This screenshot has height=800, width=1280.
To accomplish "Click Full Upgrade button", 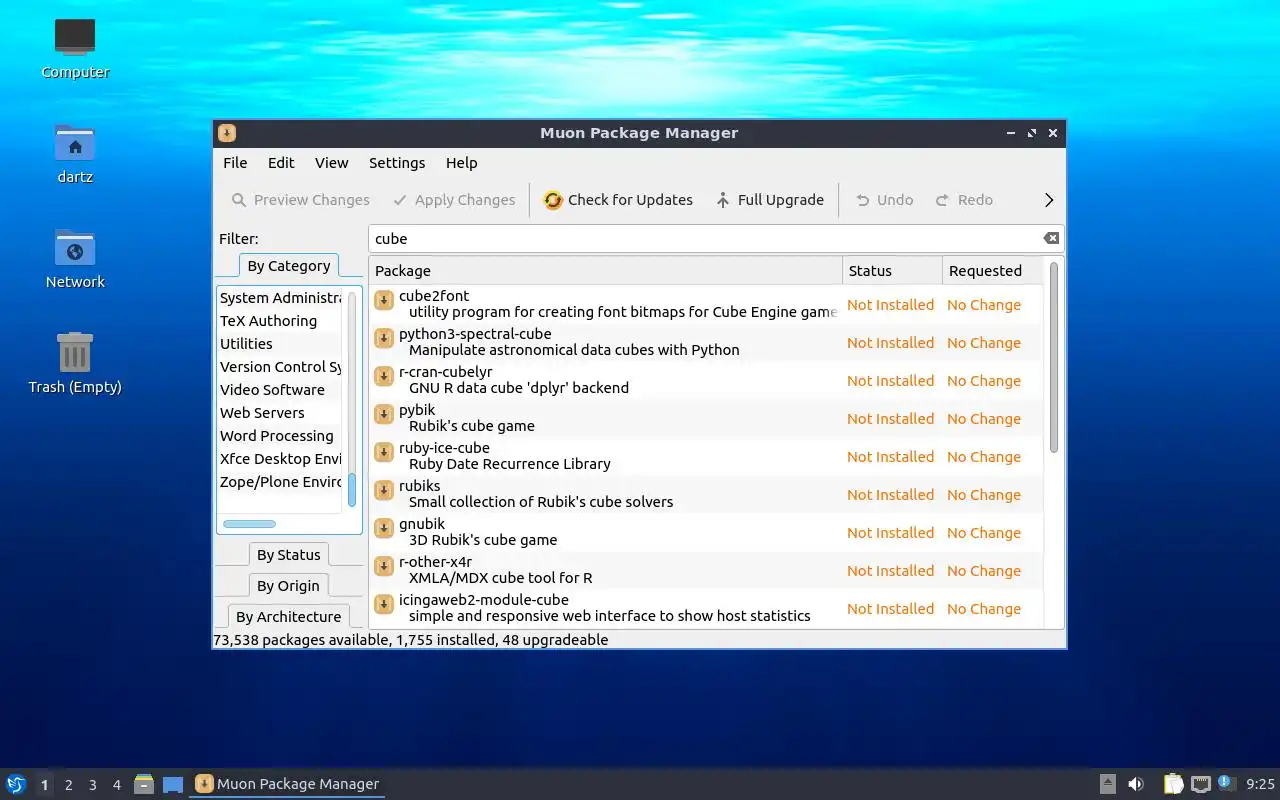I will click(x=769, y=200).
